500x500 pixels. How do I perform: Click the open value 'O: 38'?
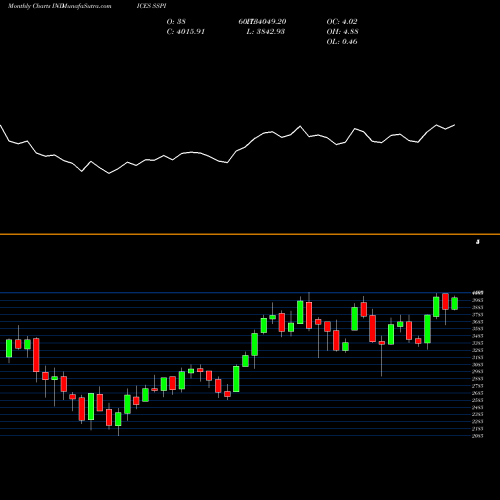176,22
